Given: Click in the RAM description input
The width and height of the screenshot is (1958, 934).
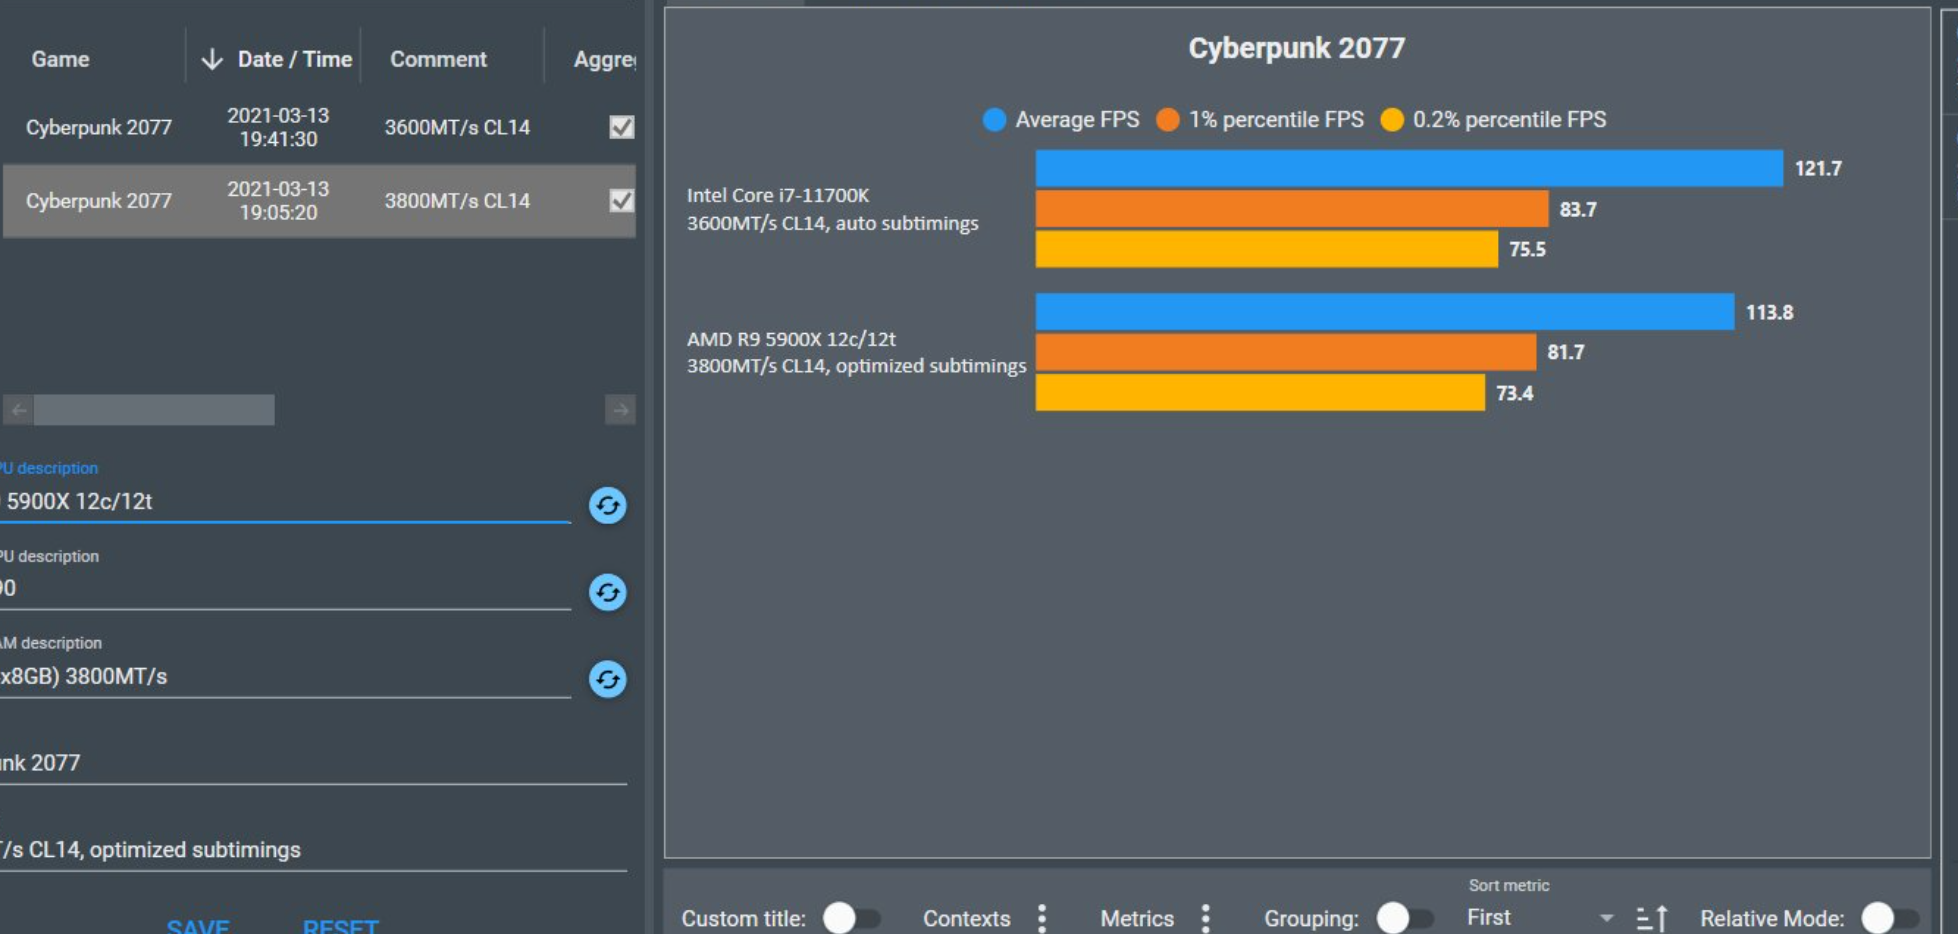Looking at the screenshot, I should point(285,676).
